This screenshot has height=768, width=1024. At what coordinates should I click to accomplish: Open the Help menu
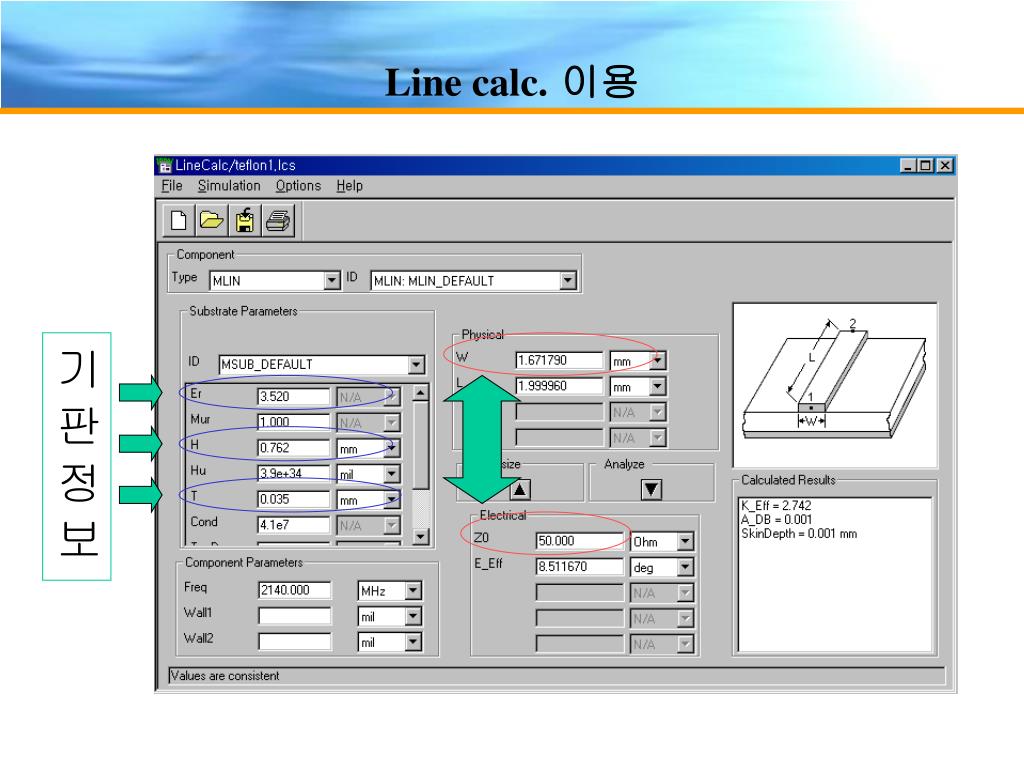click(x=349, y=186)
